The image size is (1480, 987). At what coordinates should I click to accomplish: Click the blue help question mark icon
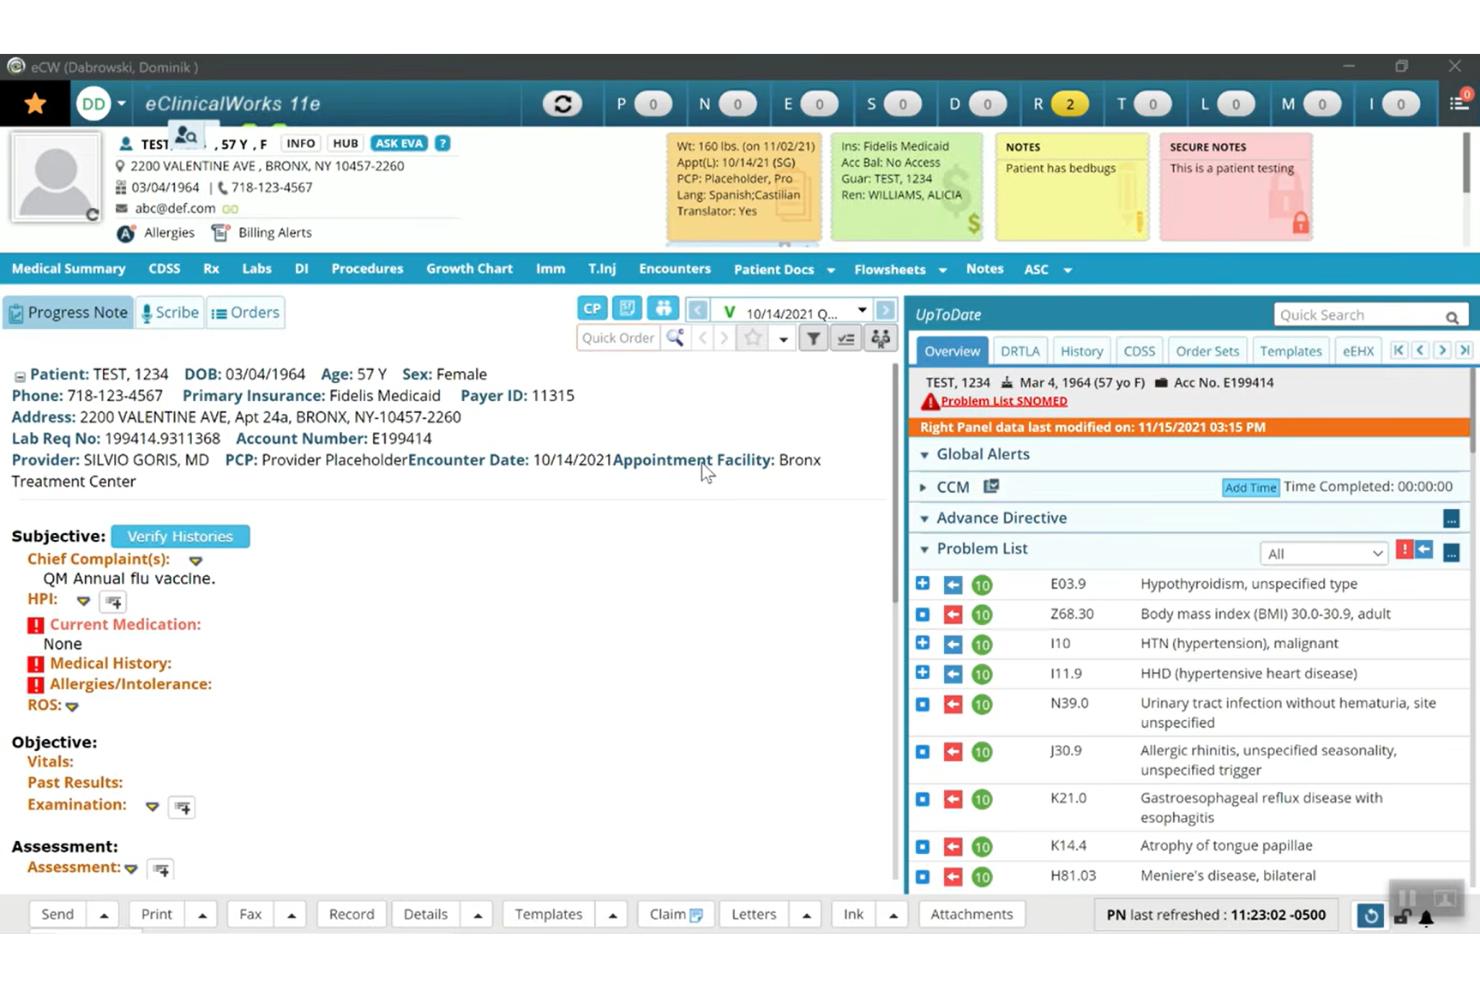[x=442, y=143]
